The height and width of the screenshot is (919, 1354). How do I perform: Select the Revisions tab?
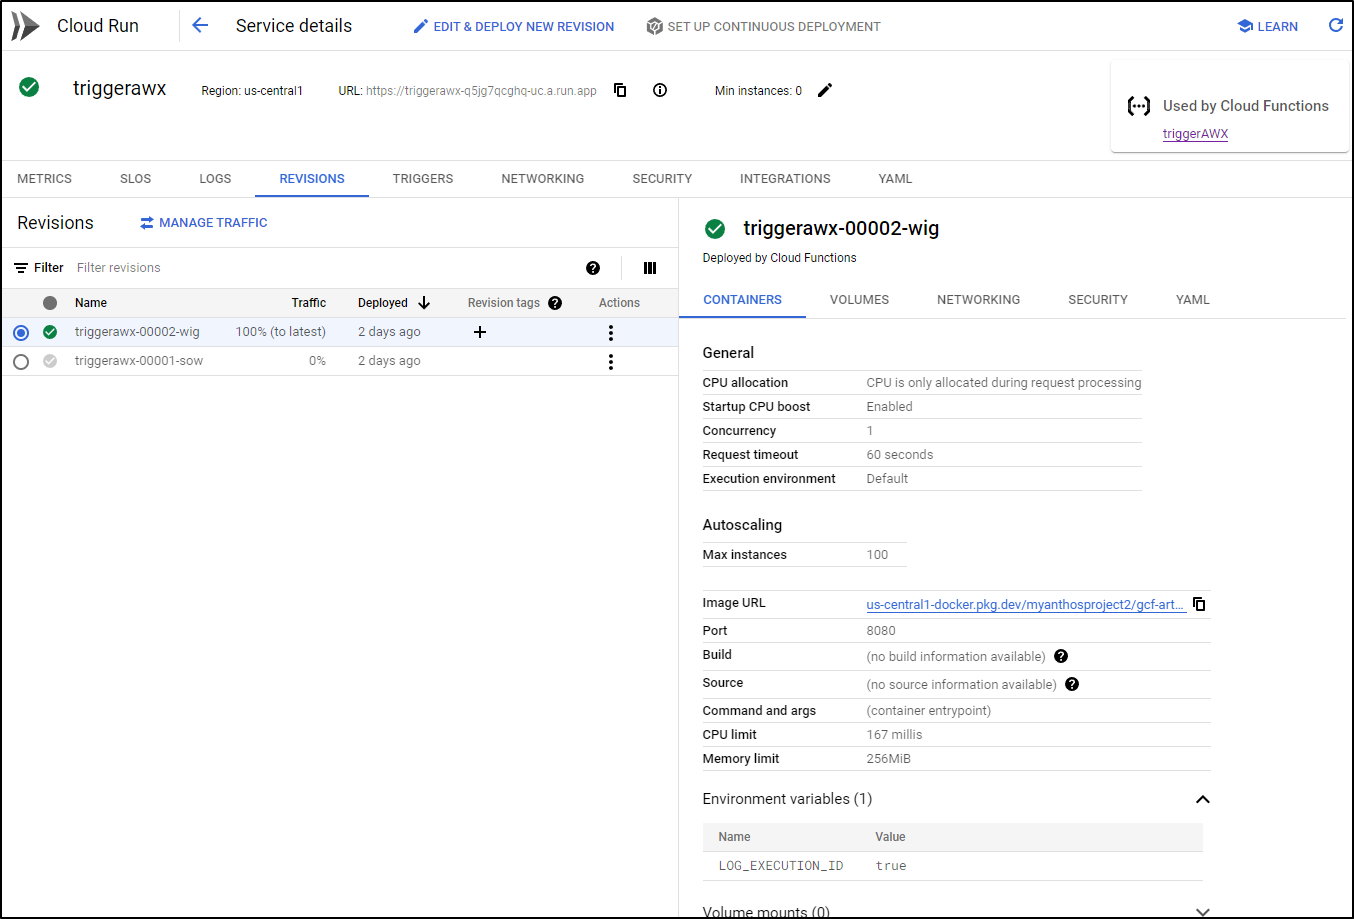(312, 179)
